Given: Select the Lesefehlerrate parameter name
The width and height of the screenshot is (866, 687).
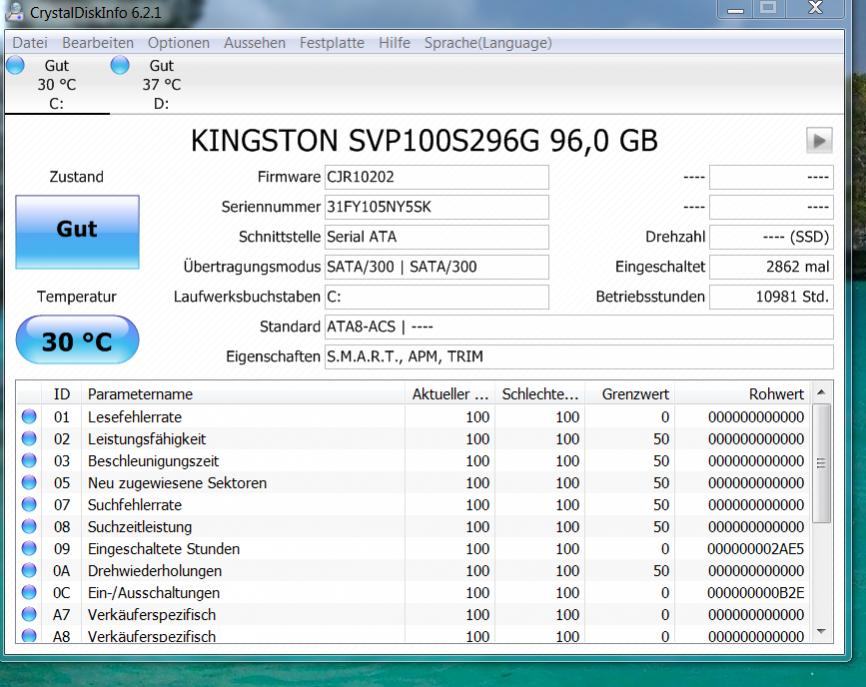Looking at the screenshot, I should tap(135, 417).
